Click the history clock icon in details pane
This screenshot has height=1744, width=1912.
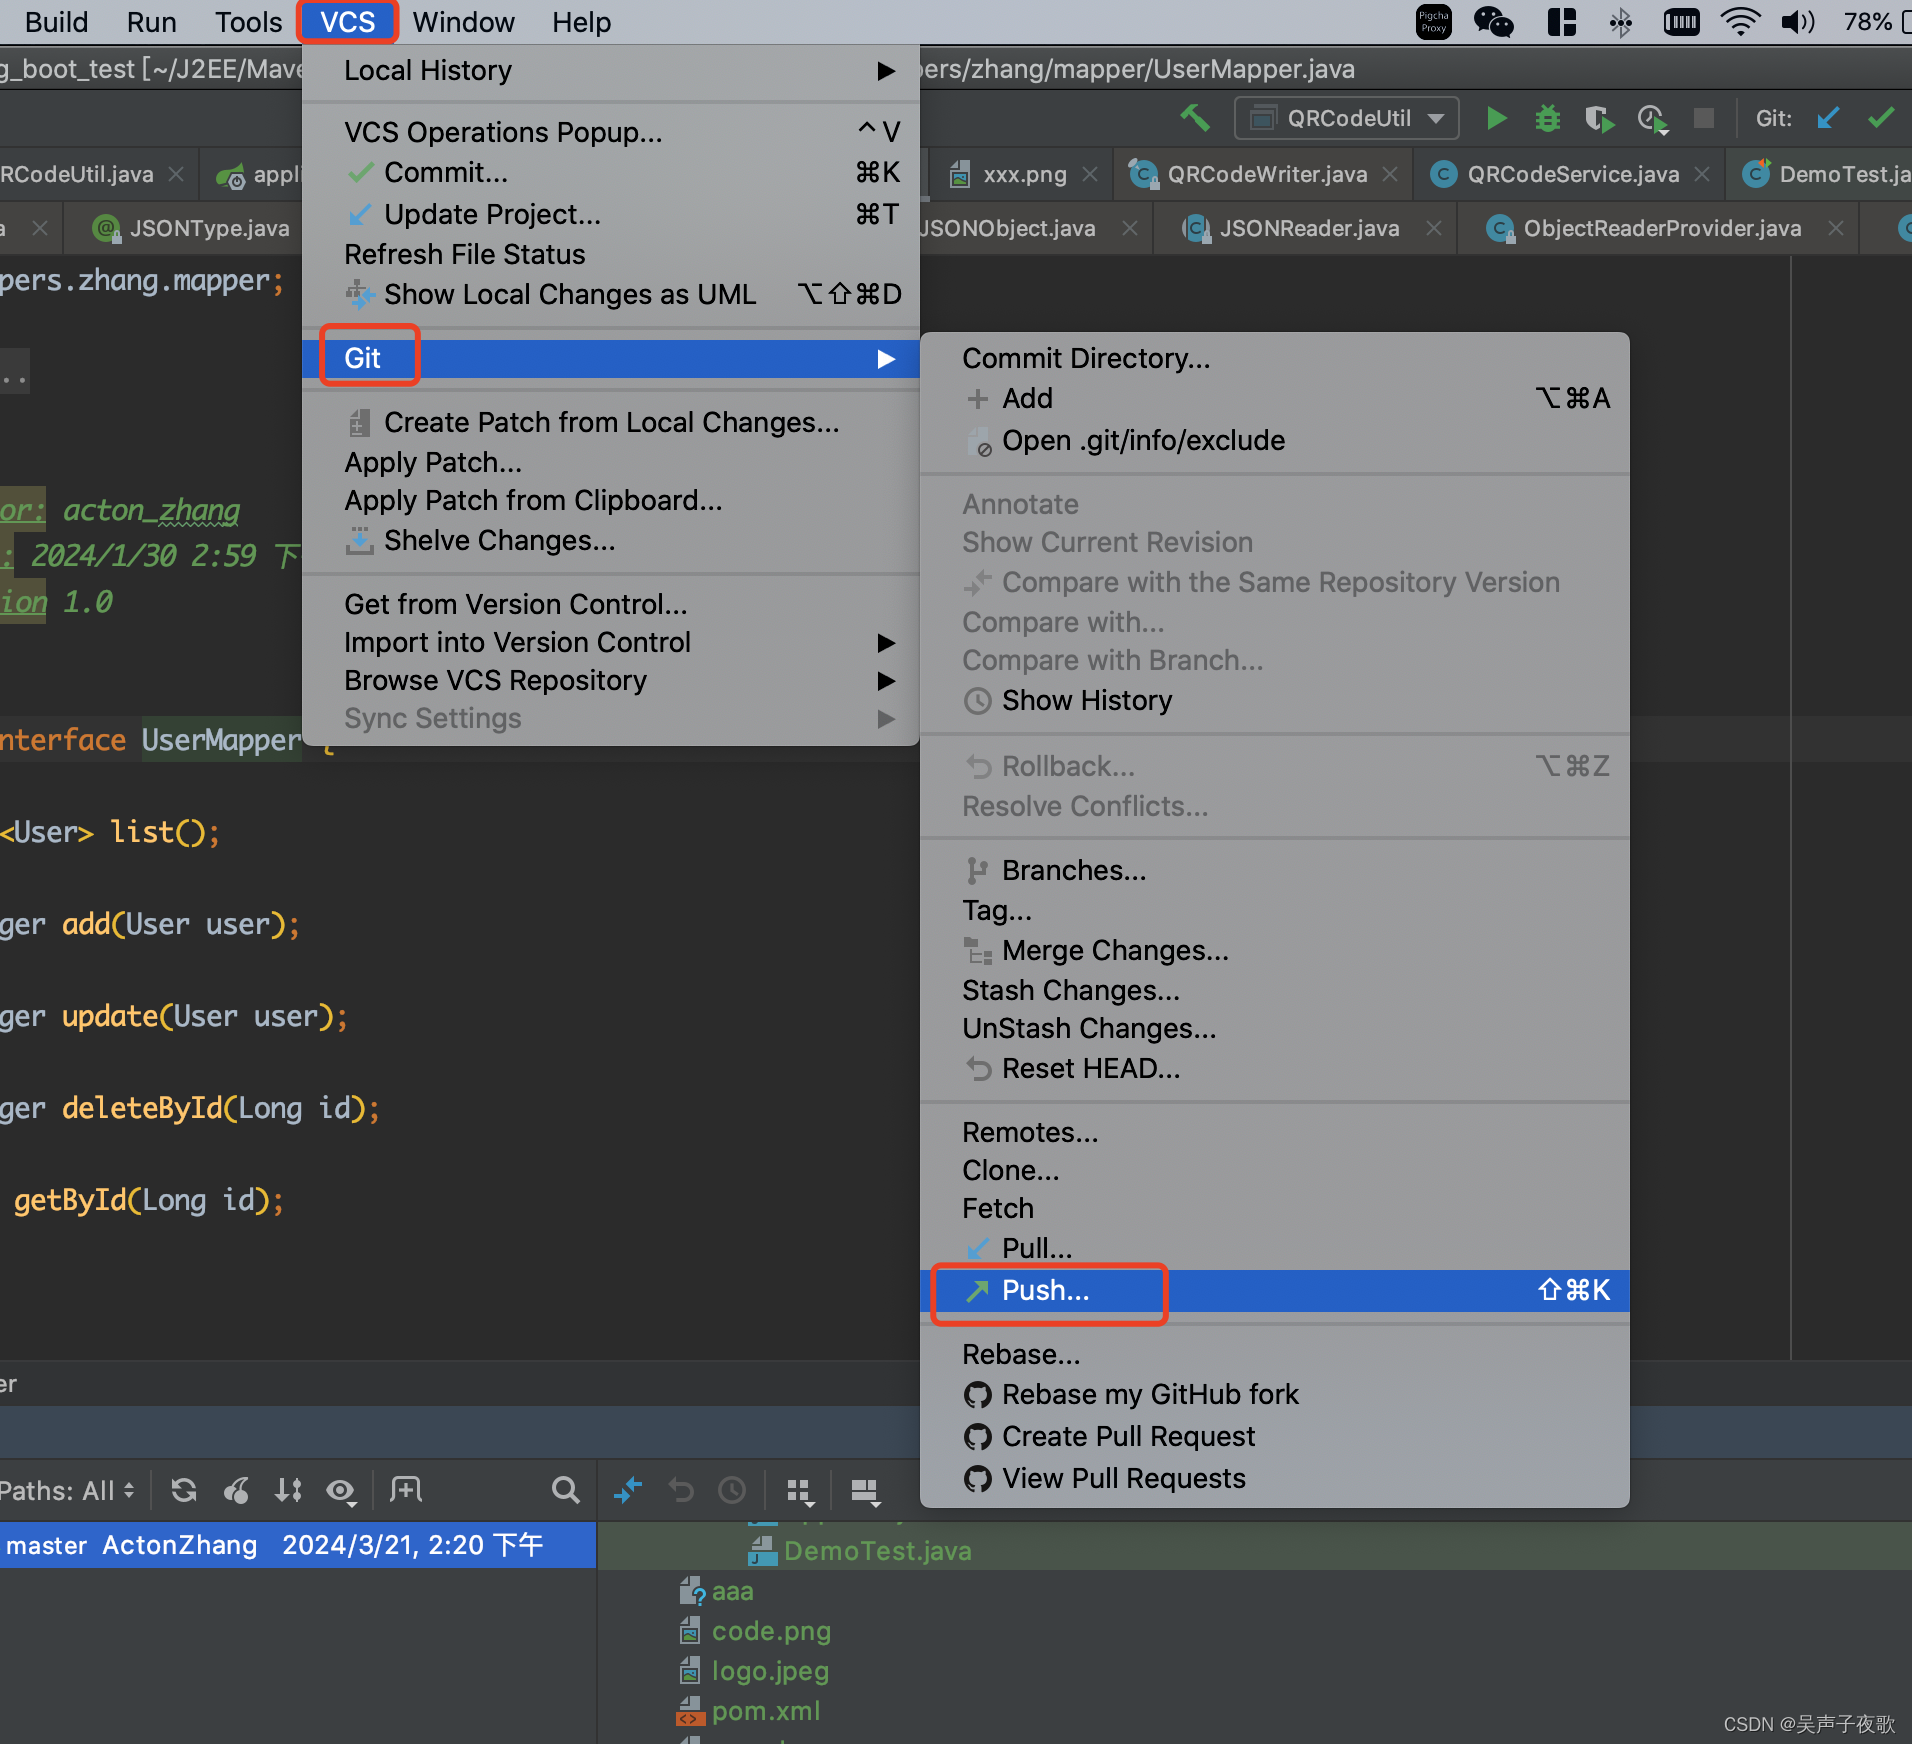pos(732,1490)
